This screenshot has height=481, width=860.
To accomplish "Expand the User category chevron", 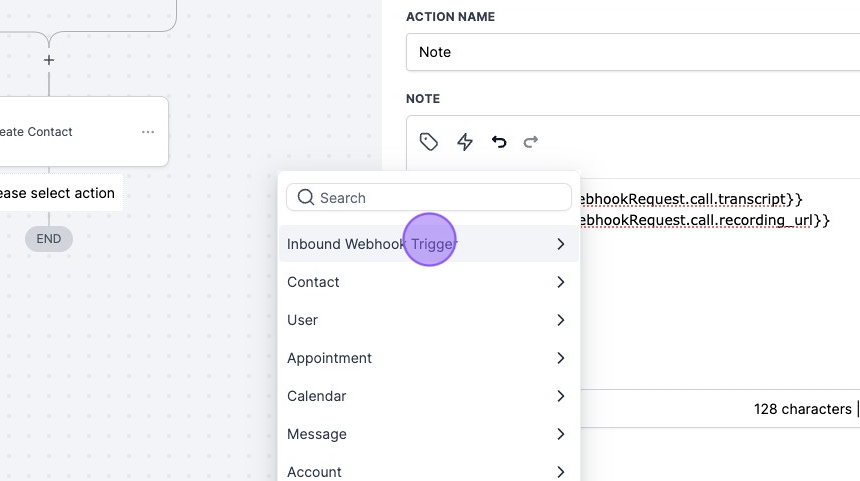I will tap(561, 320).
